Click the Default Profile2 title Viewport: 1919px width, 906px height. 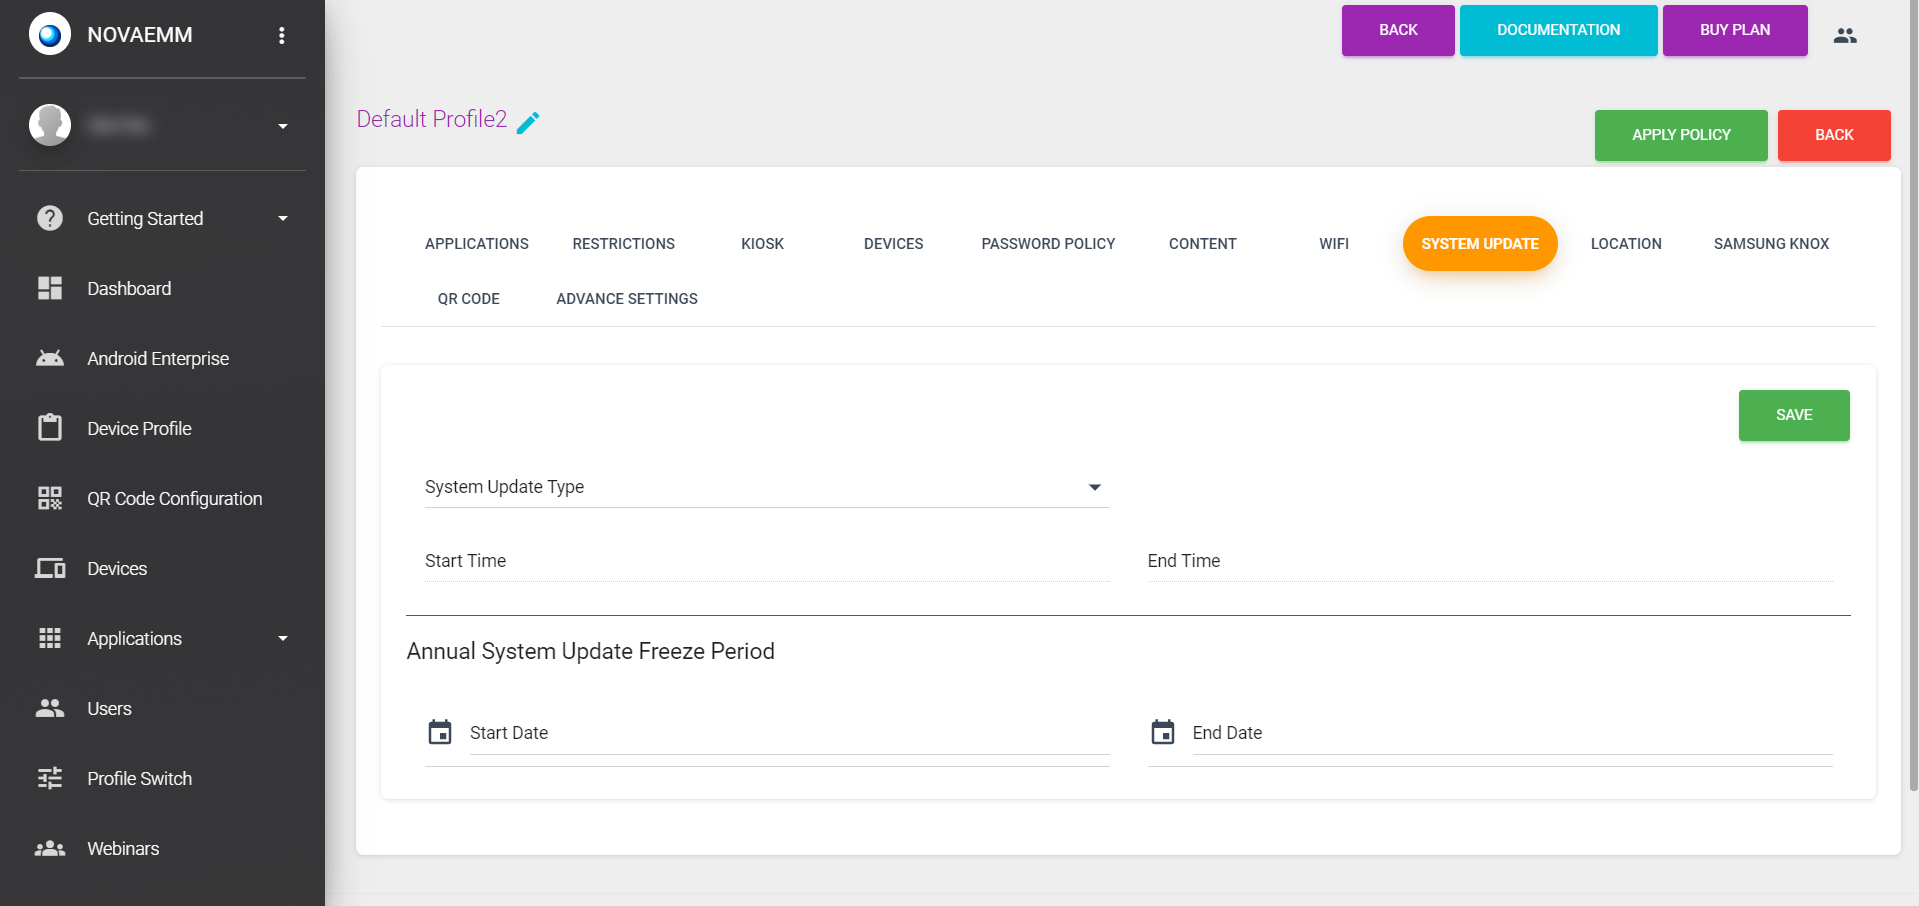(432, 119)
